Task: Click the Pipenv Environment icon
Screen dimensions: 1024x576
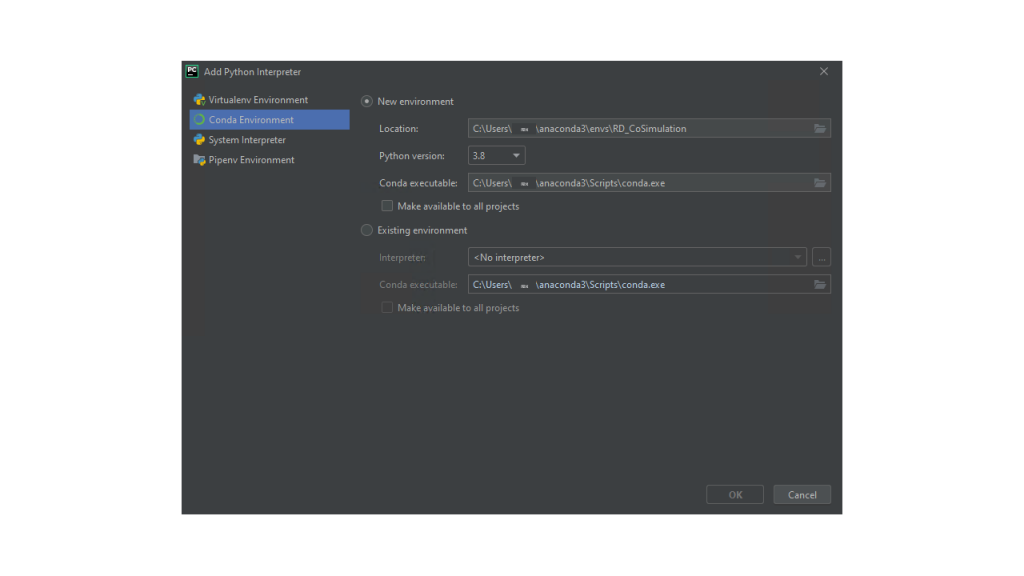Action: point(200,160)
